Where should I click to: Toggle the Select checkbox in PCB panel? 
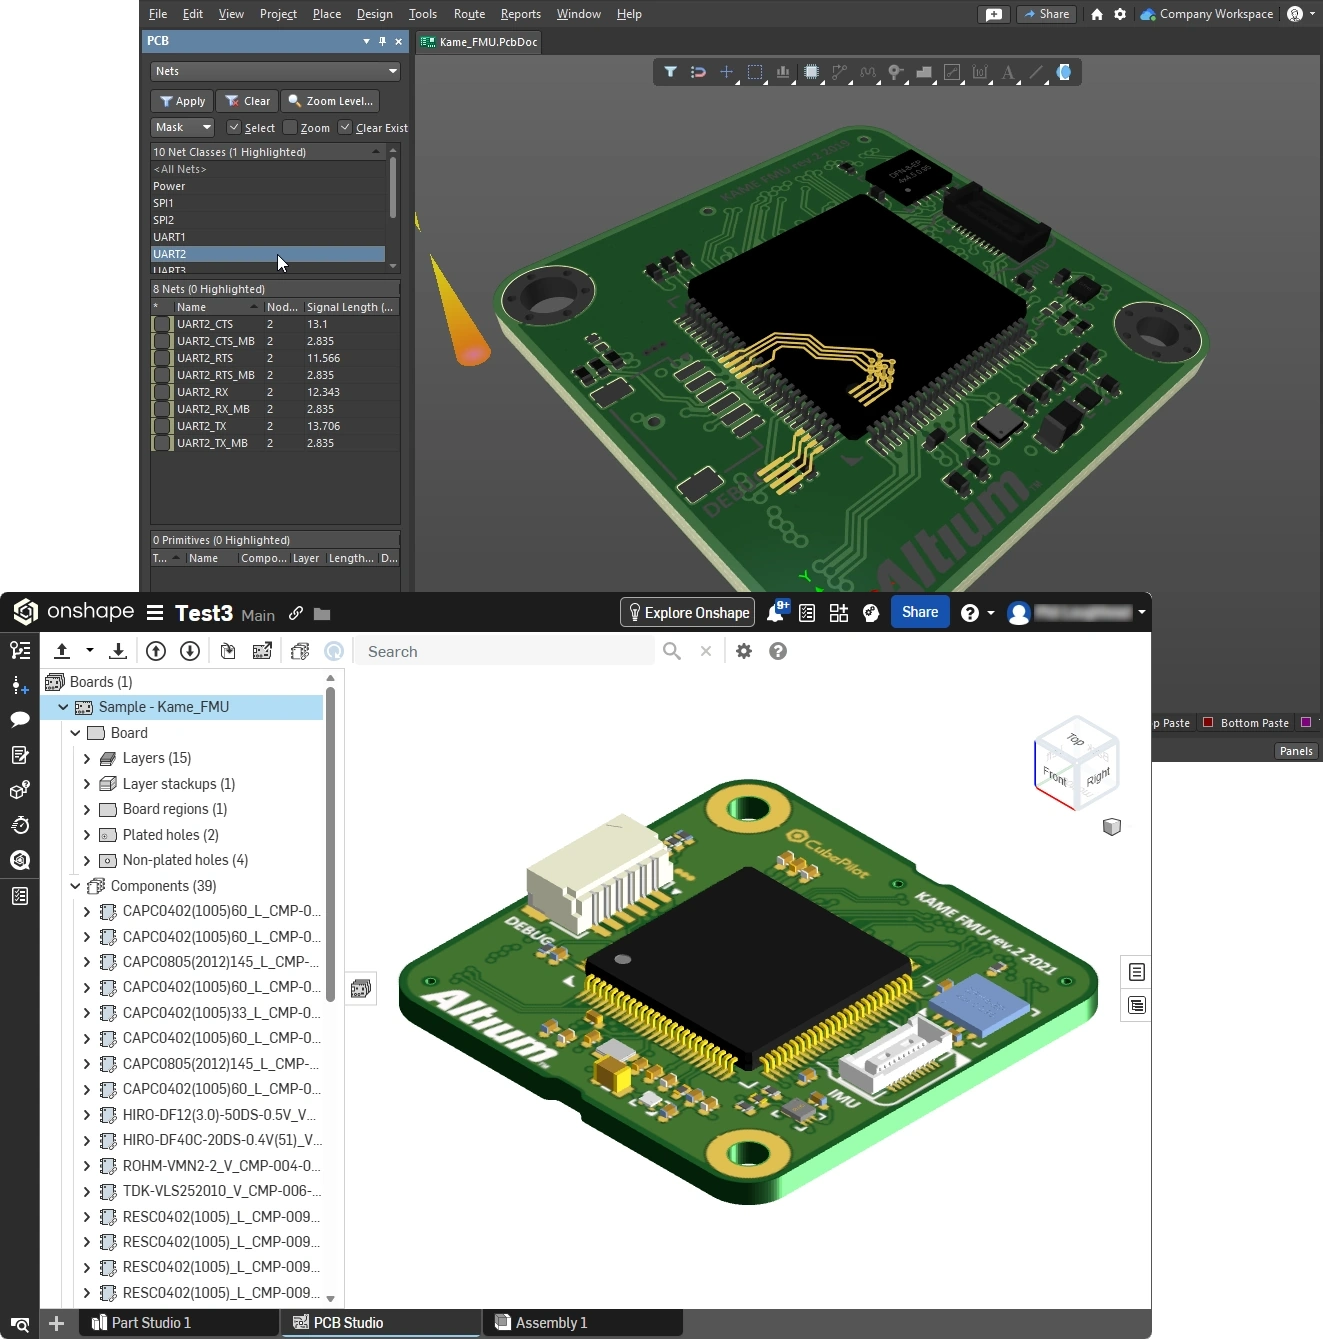(234, 127)
